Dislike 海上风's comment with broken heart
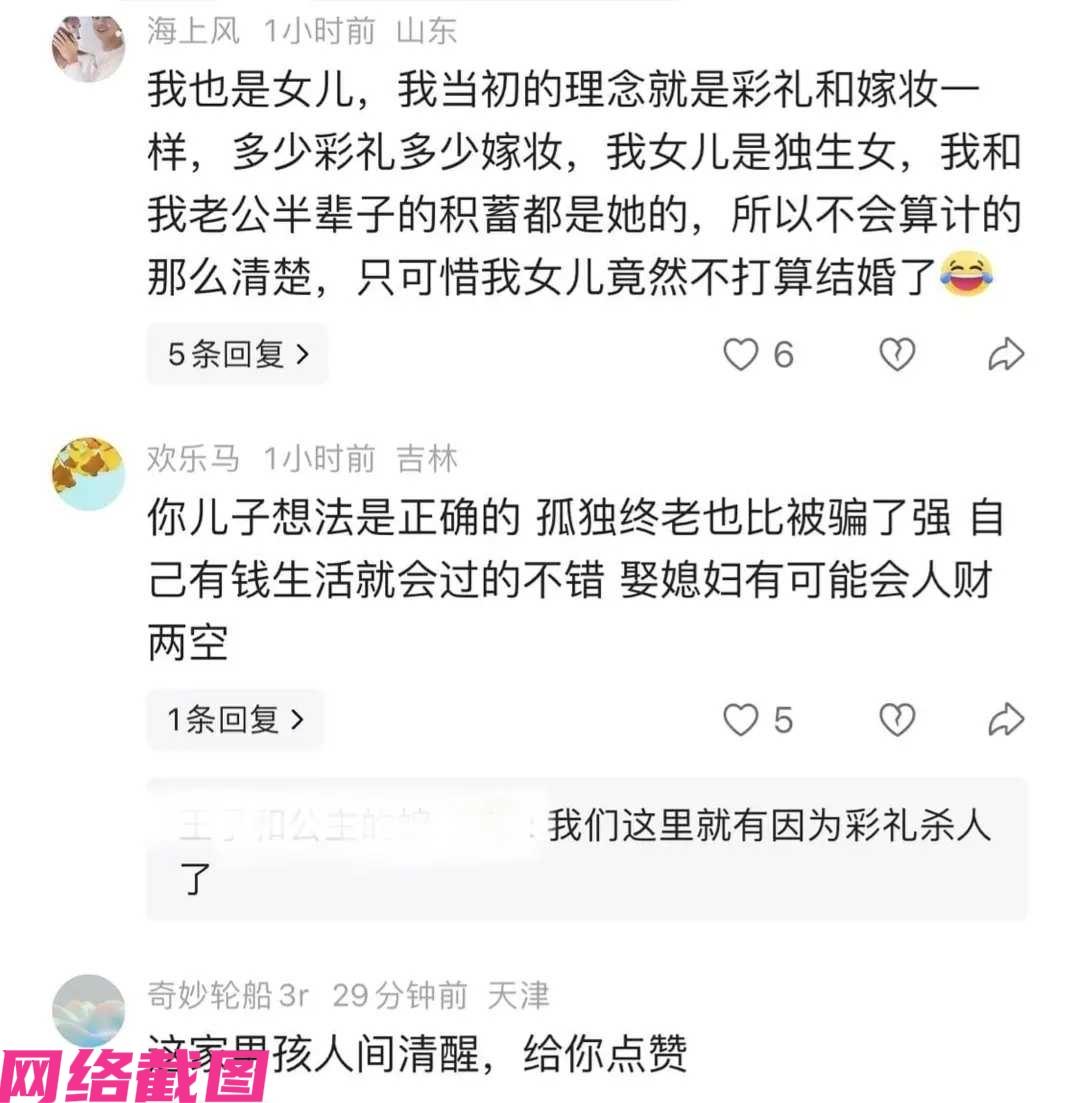This screenshot has height=1103, width=1080. [x=897, y=354]
